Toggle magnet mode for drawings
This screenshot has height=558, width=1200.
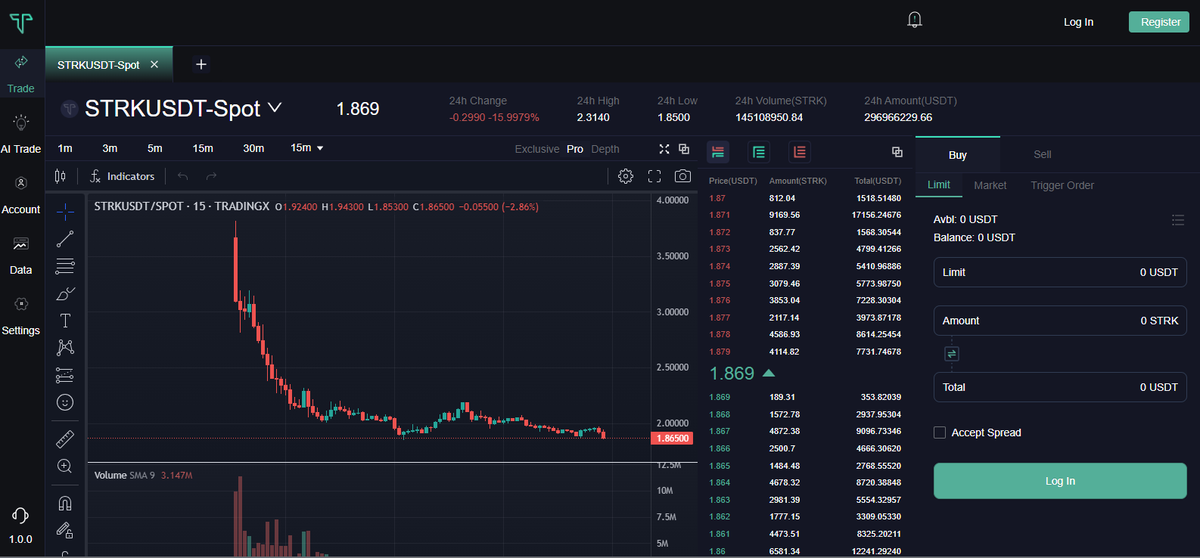pyautogui.click(x=65, y=503)
